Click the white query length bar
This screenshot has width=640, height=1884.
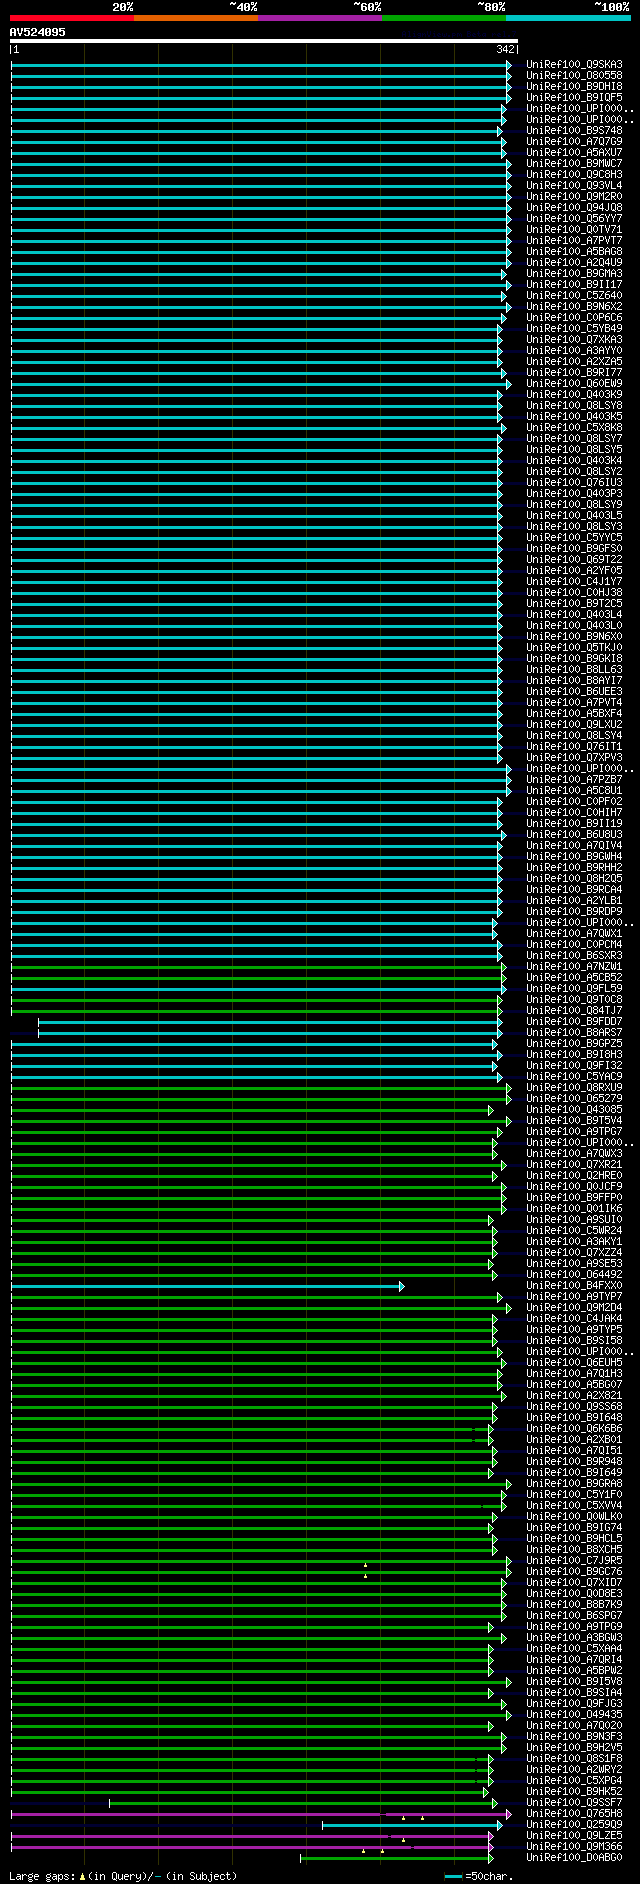(x=264, y=41)
